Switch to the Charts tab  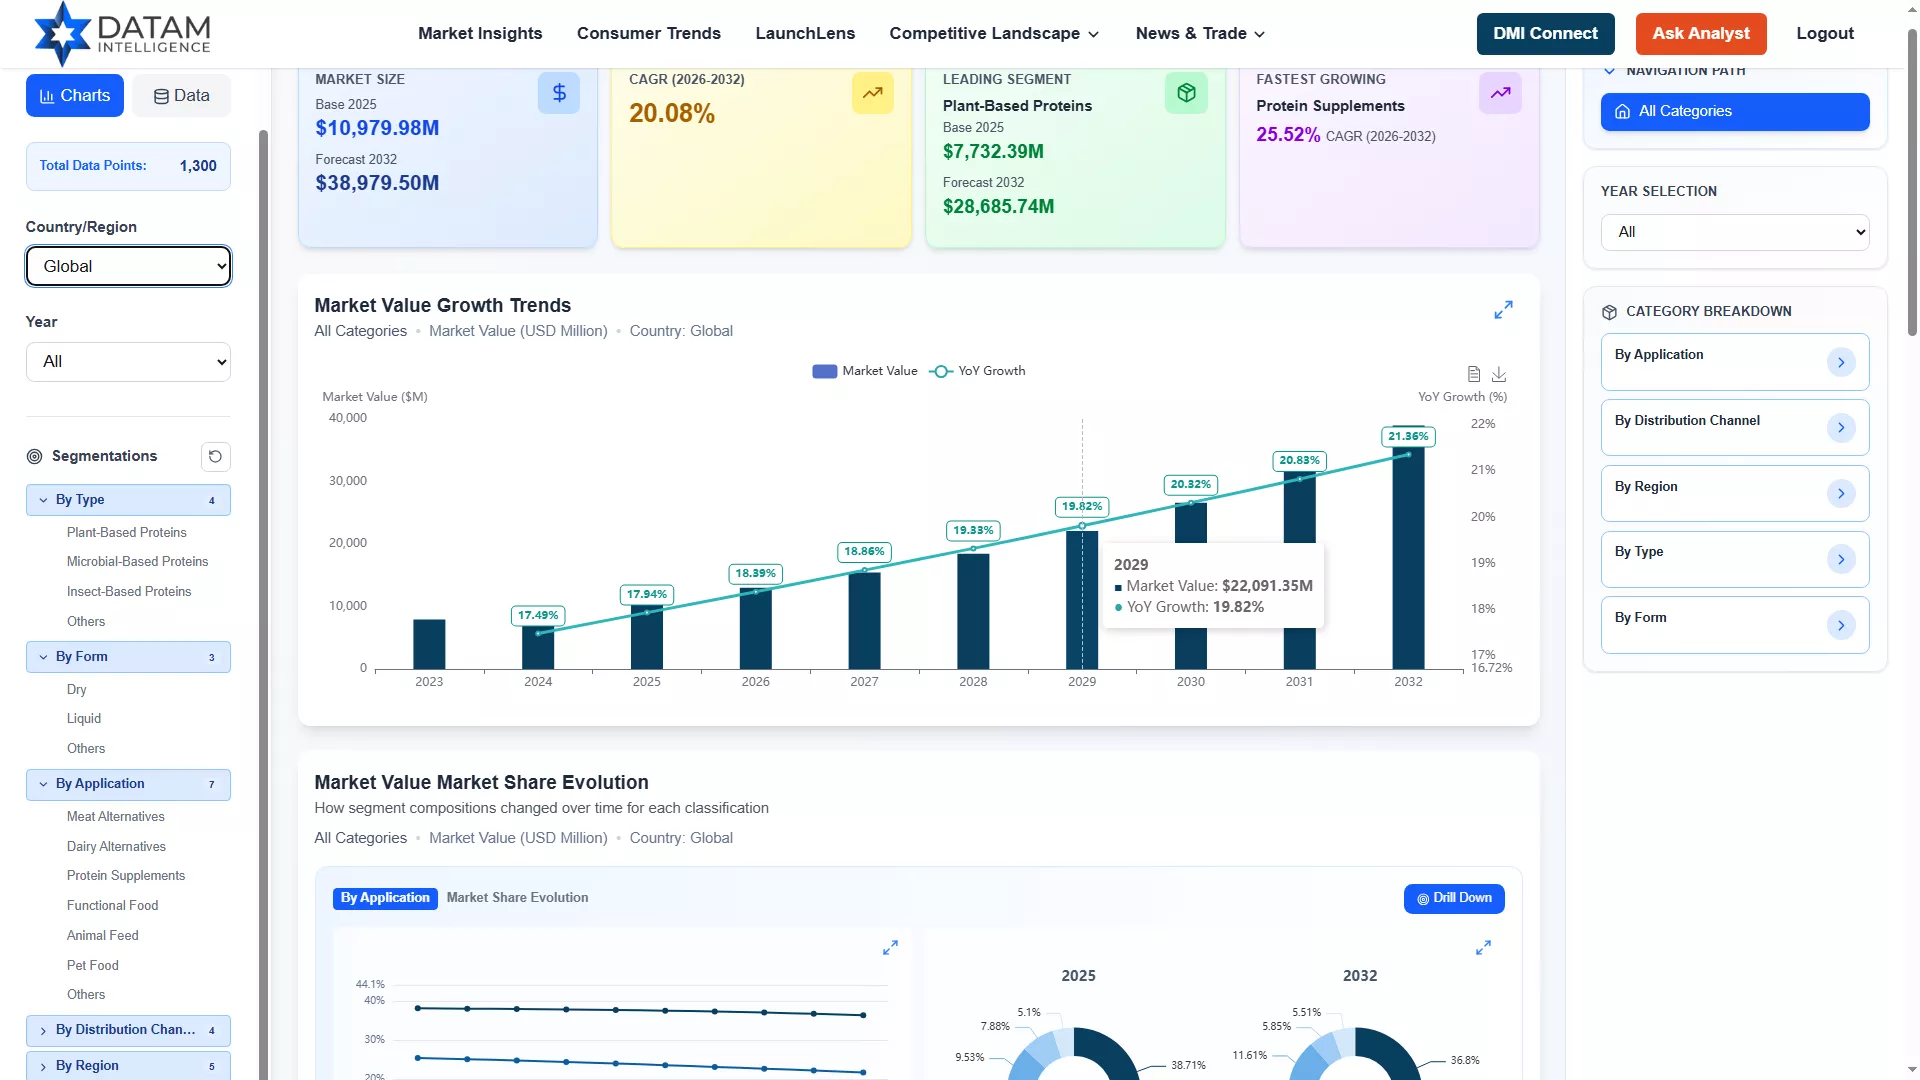tap(75, 96)
